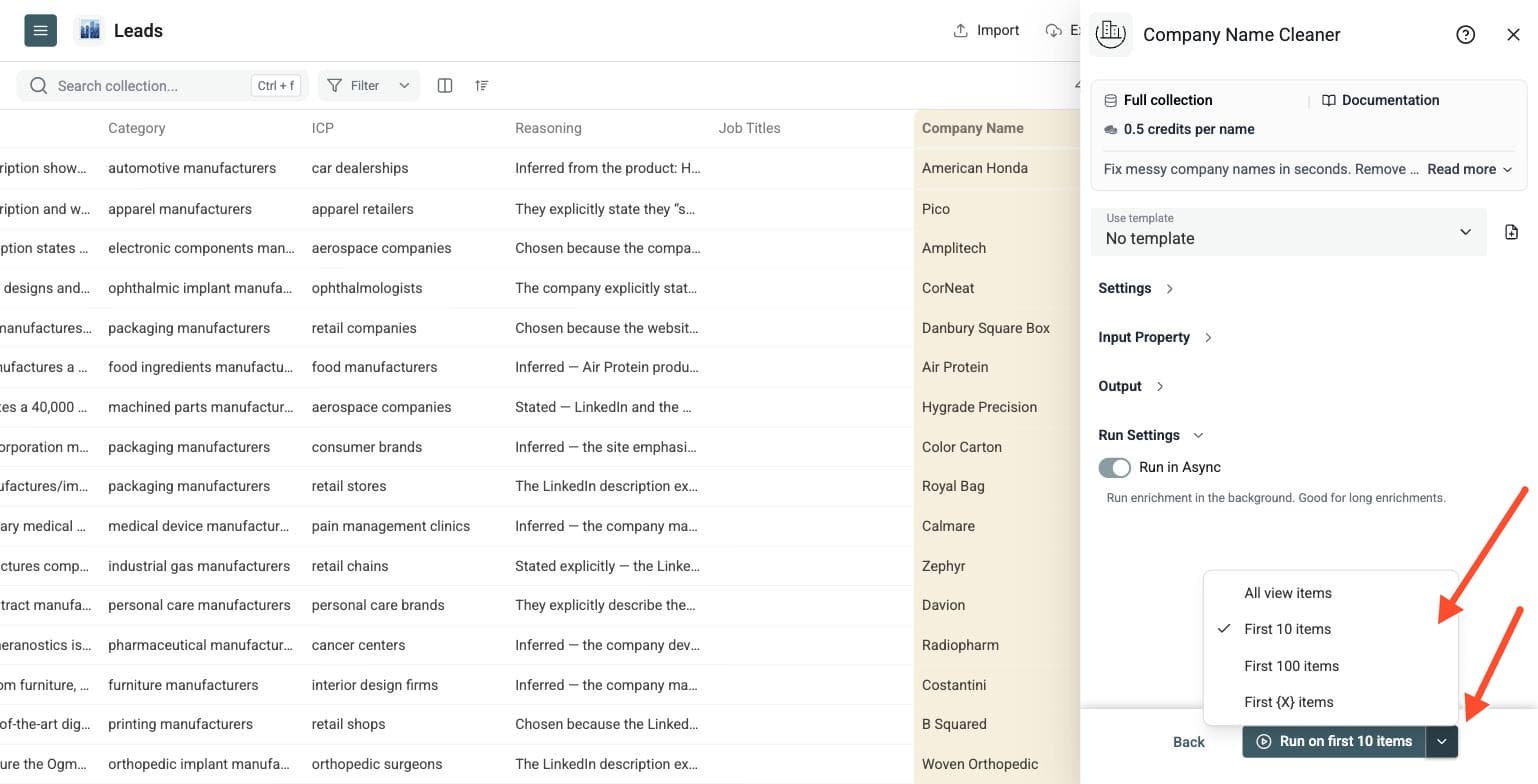Open the hamburger navigation menu
The image size is (1538, 784).
coord(40,31)
